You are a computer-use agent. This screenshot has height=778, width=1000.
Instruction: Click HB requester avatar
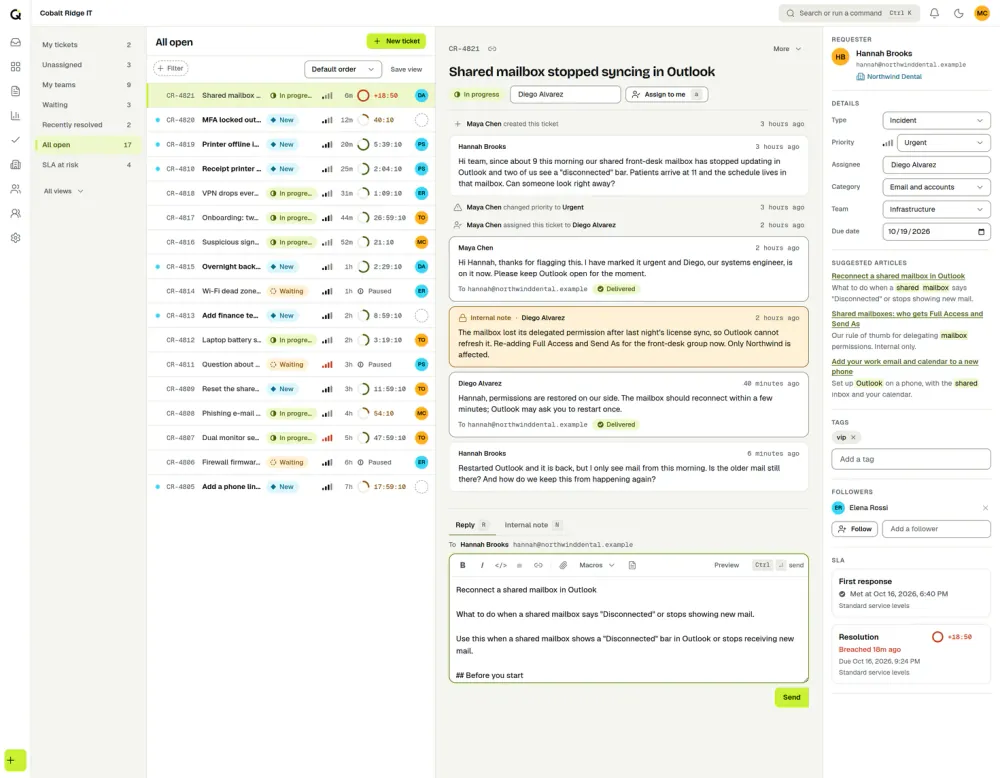coord(841,57)
